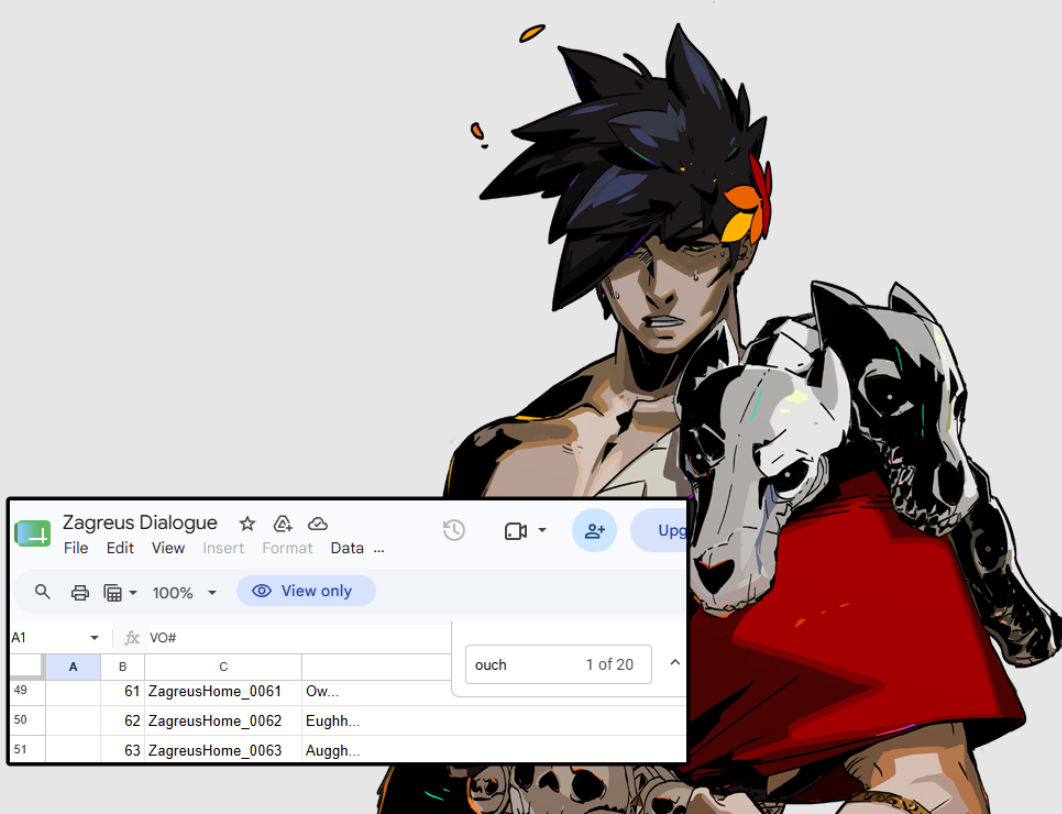Click cell containing 62
Image resolution: width=1062 pixels, height=814 pixels.
[x=123, y=721]
